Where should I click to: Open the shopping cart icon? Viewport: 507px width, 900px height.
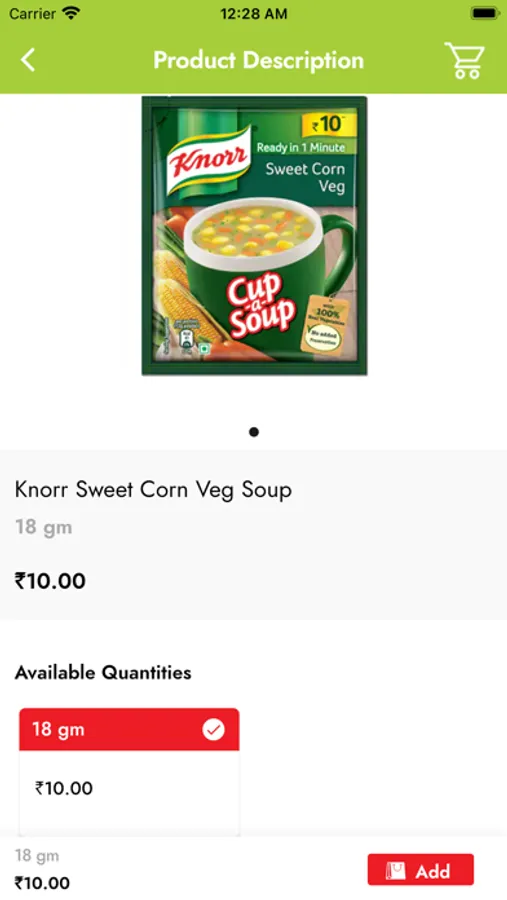point(464,60)
